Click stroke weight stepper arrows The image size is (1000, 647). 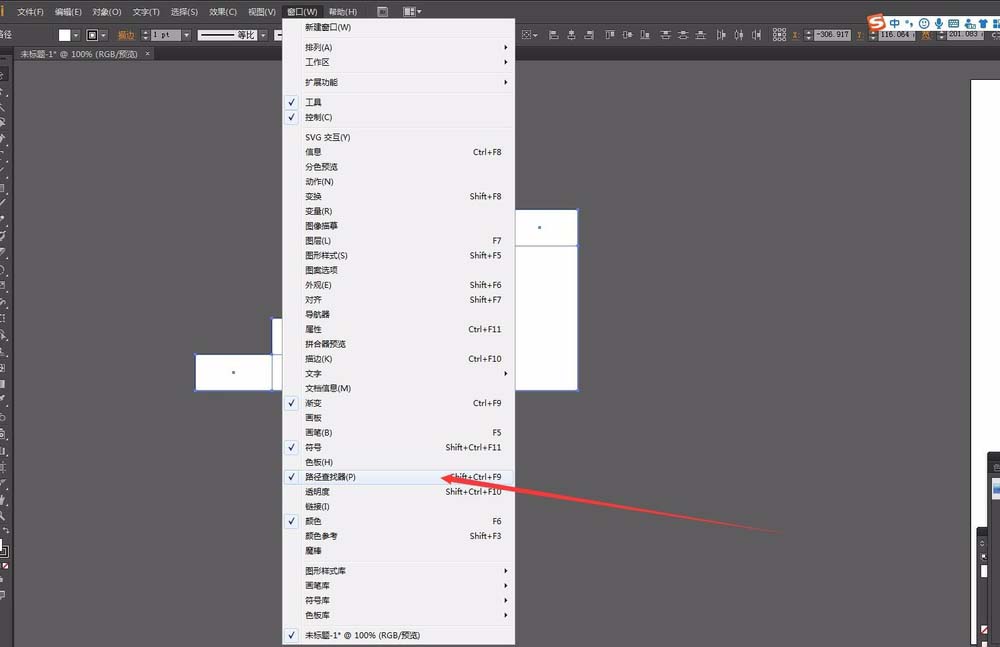145,35
